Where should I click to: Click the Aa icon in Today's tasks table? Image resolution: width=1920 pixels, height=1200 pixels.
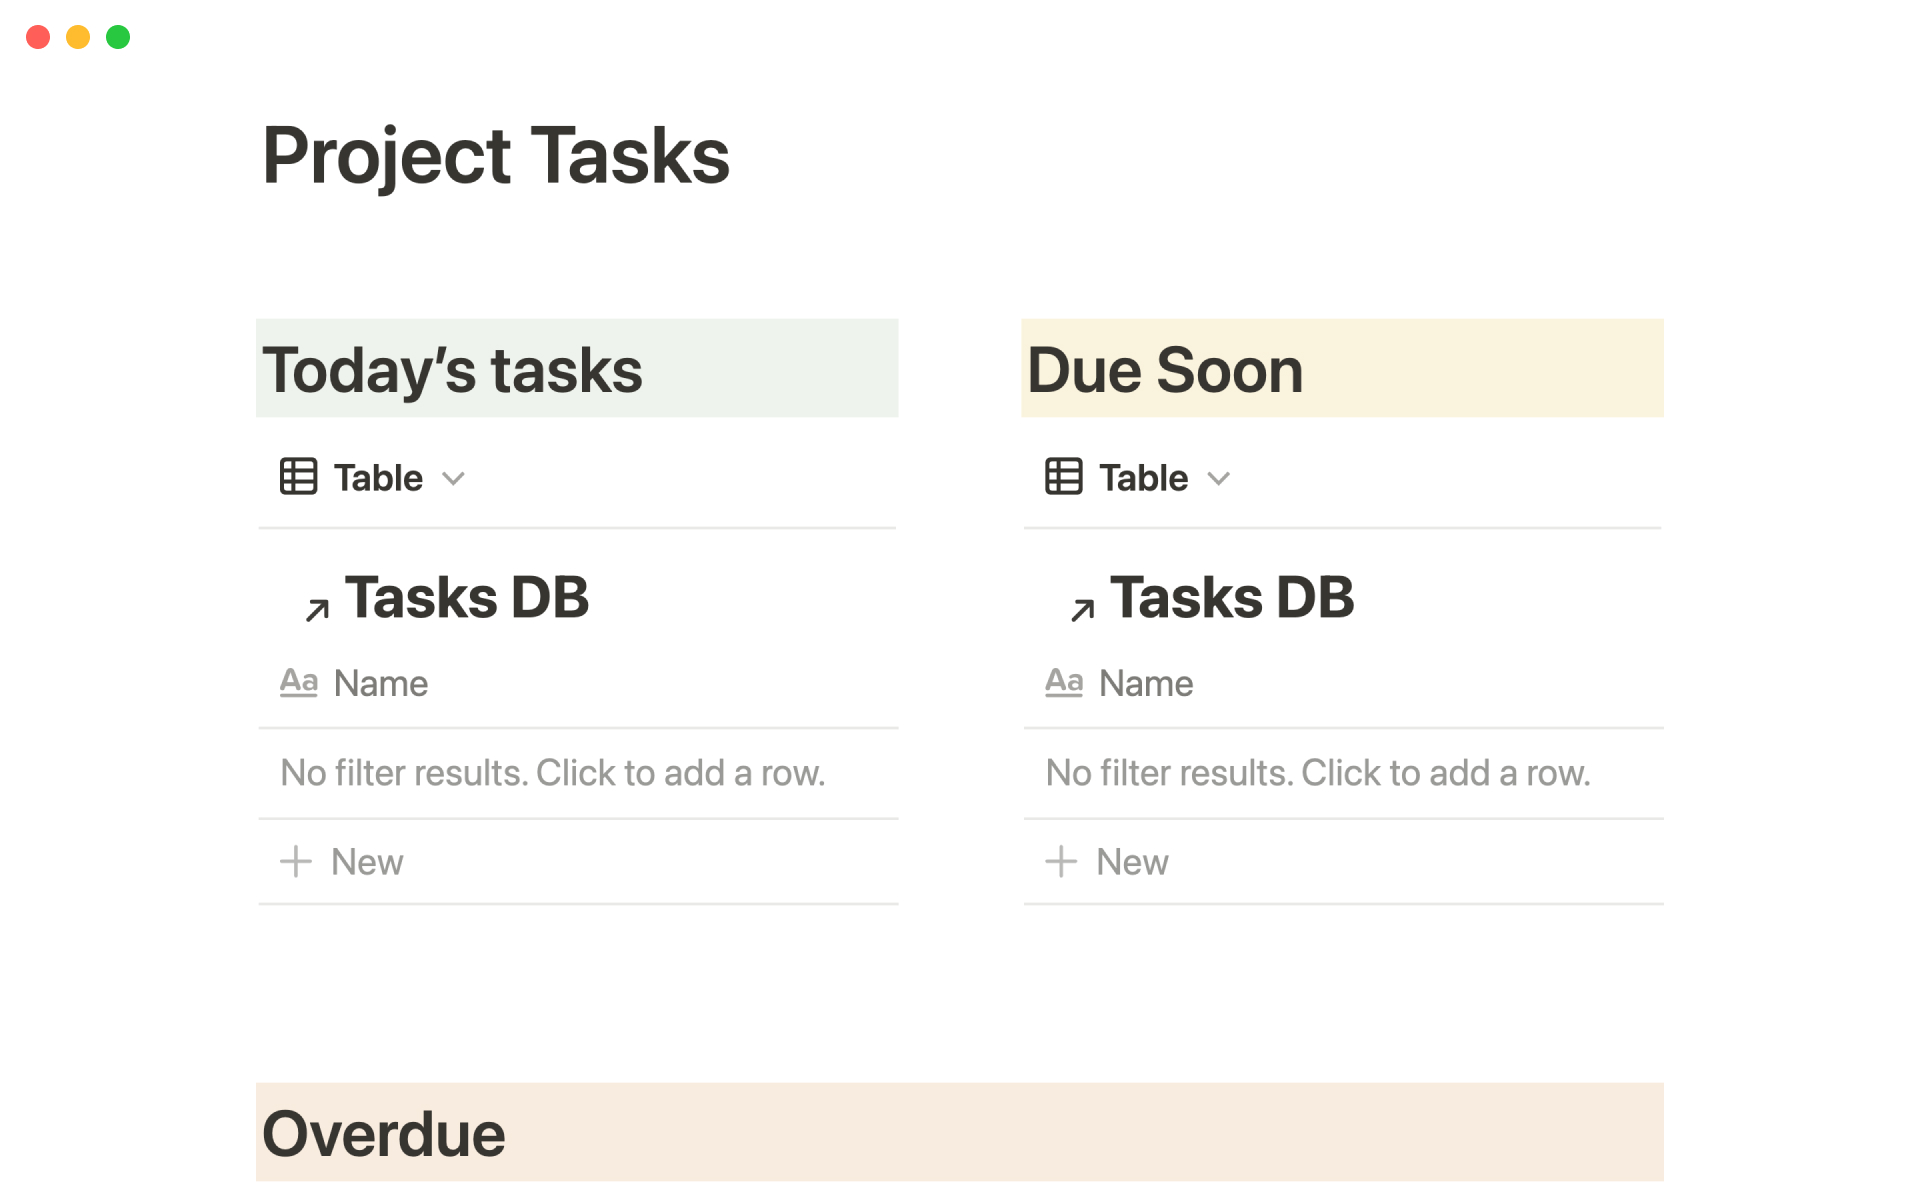[x=298, y=683]
